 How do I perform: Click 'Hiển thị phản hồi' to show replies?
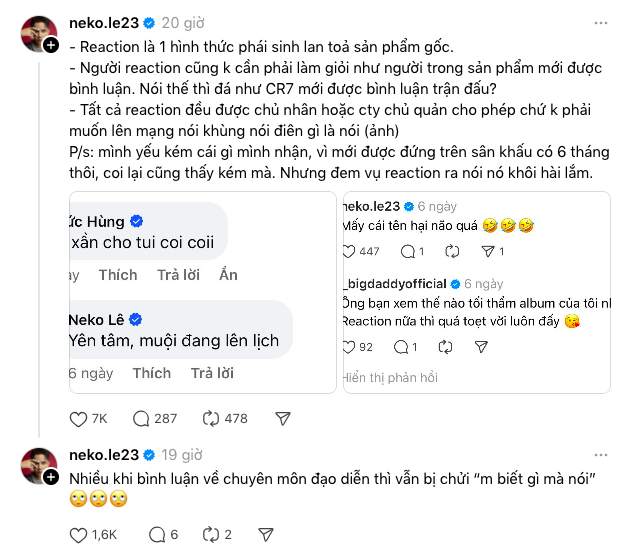[x=390, y=377]
